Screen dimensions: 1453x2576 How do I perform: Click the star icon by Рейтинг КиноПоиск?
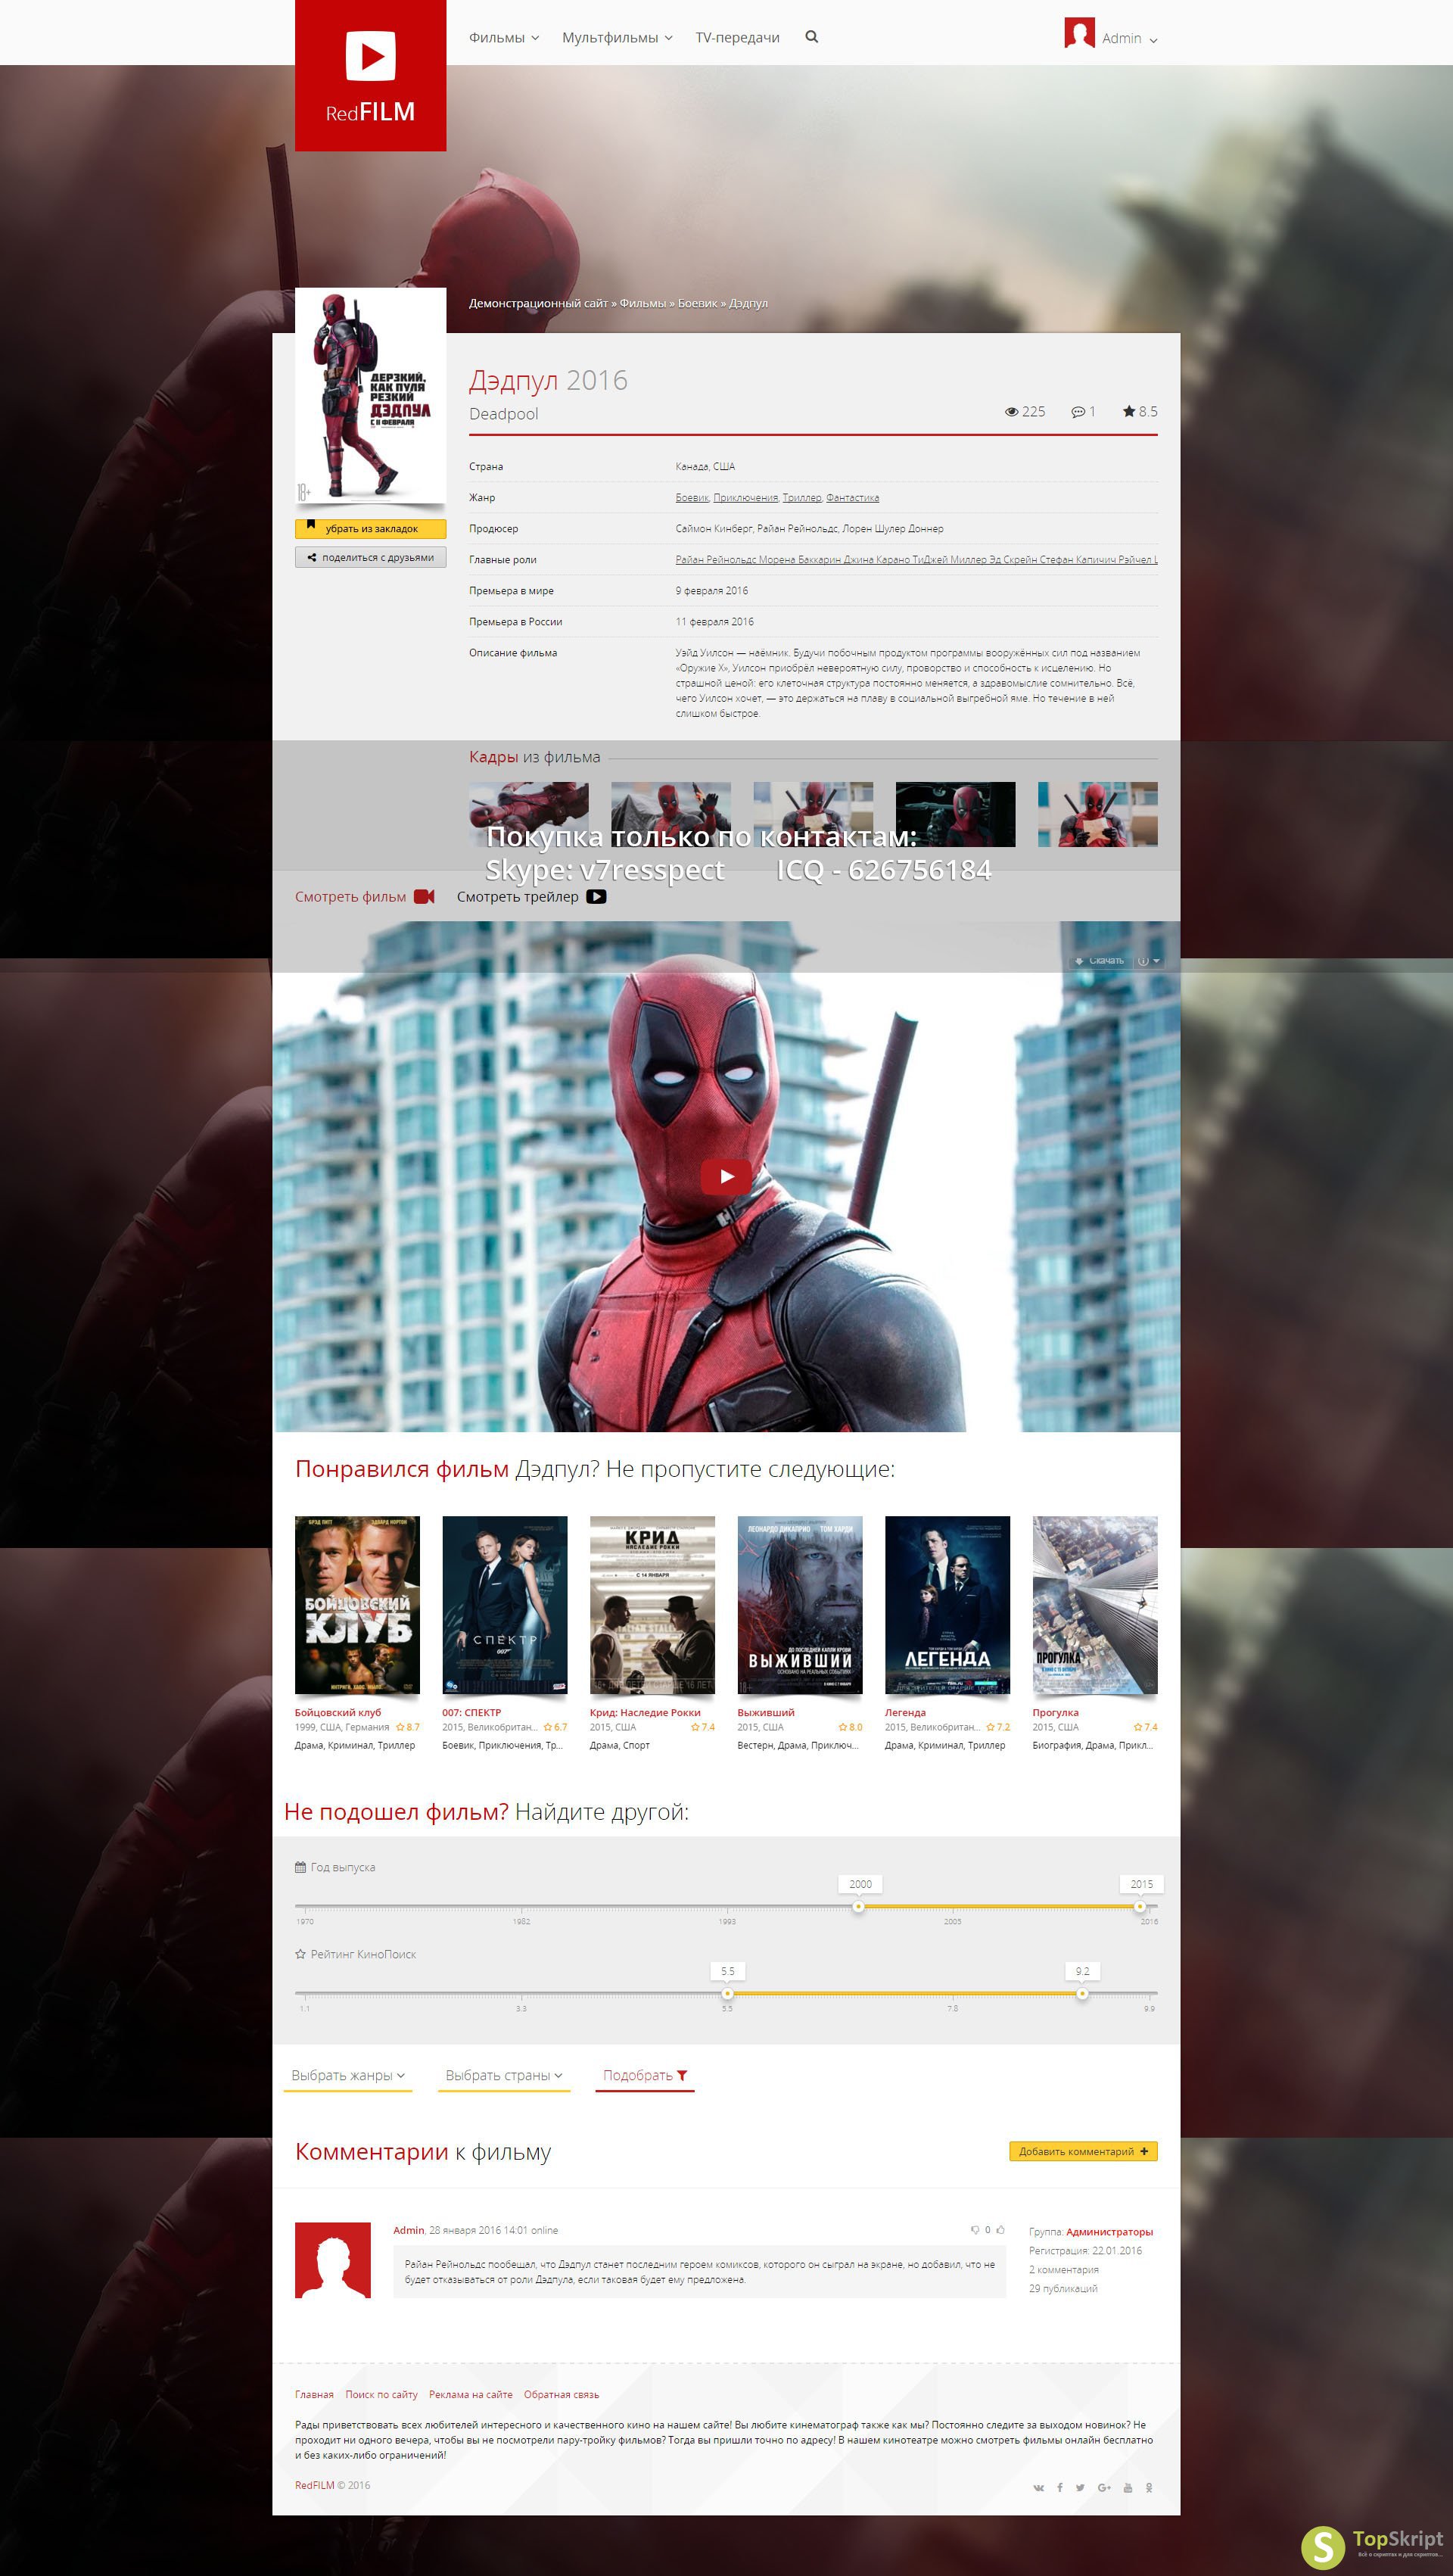point(300,1954)
